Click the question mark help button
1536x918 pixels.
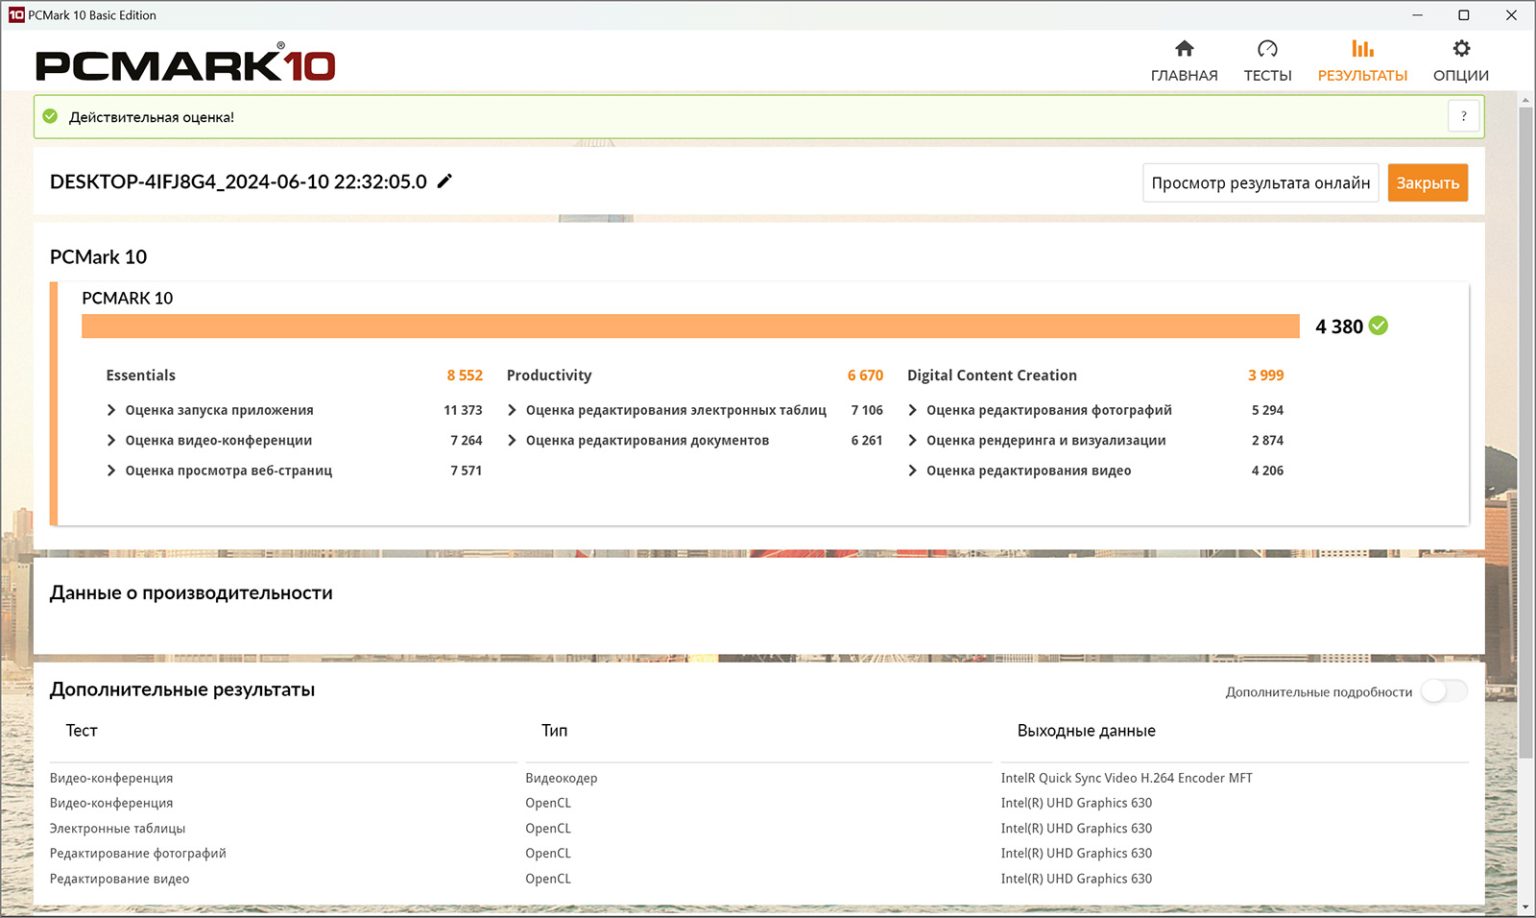point(1463,117)
